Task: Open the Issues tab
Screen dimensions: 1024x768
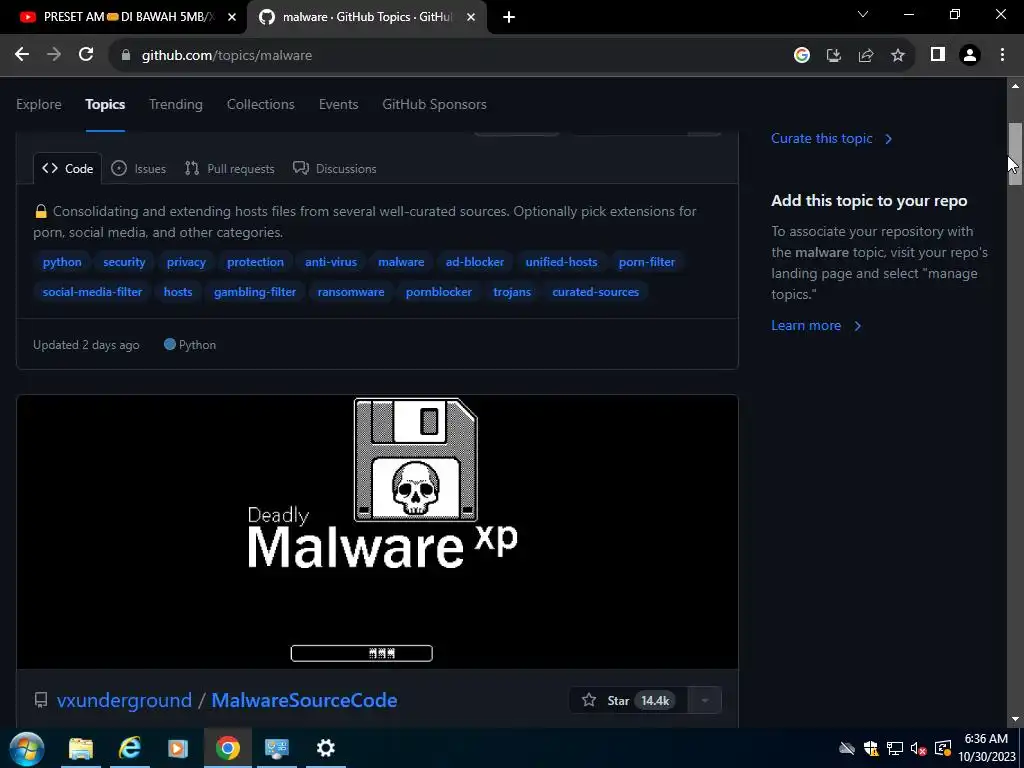Action: [x=138, y=168]
